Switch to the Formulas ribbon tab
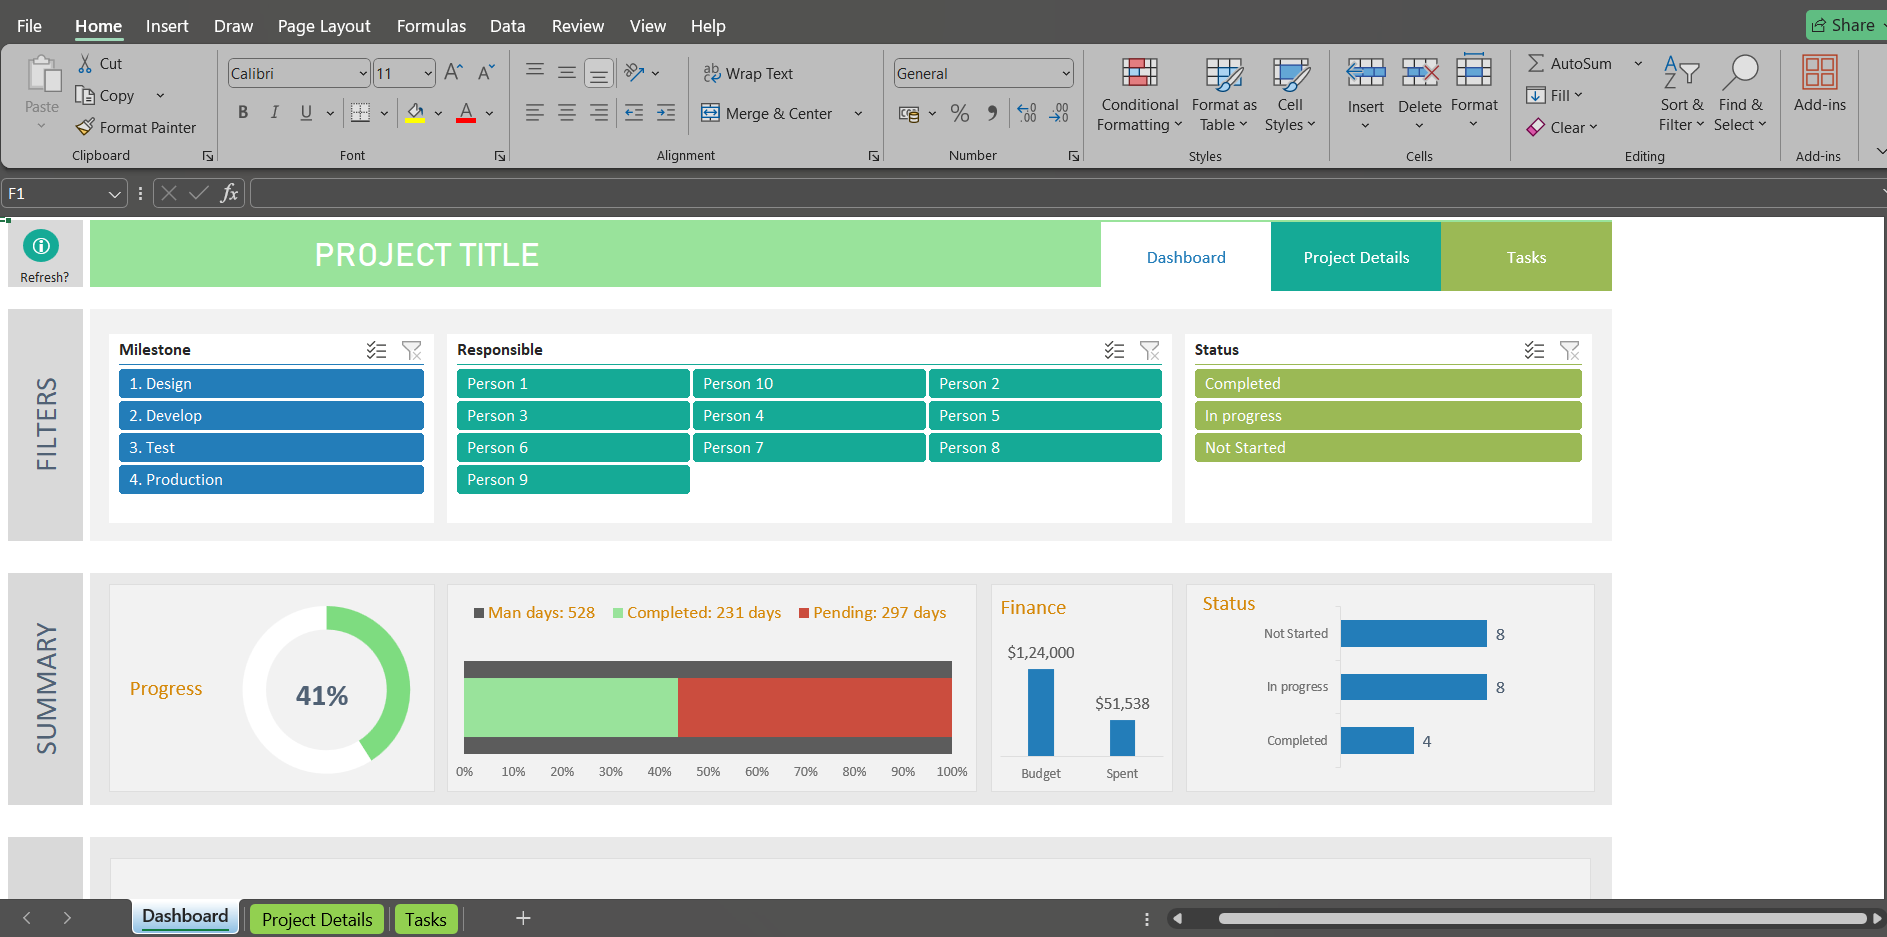The image size is (1887, 937). 431,25
